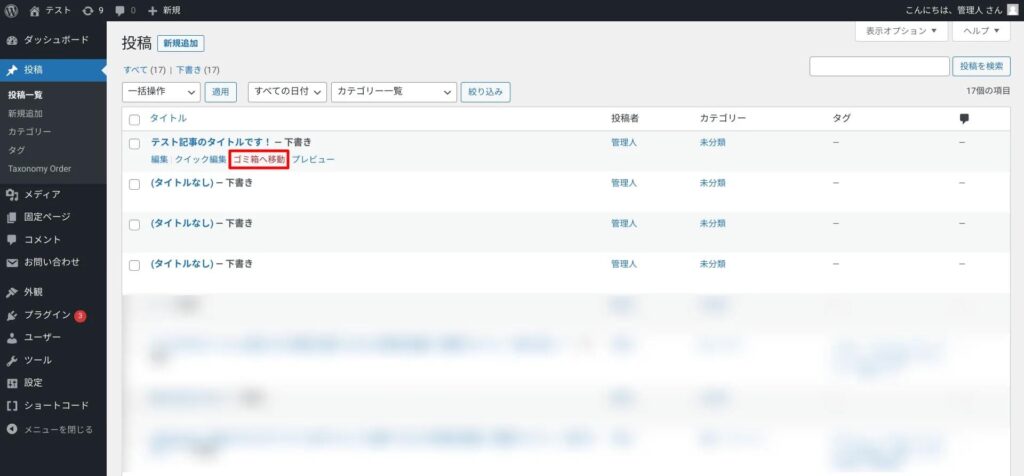Check the box for テスト記事のタイトルです！ post
This screenshot has height=476, width=1024.
pos(134,144)
